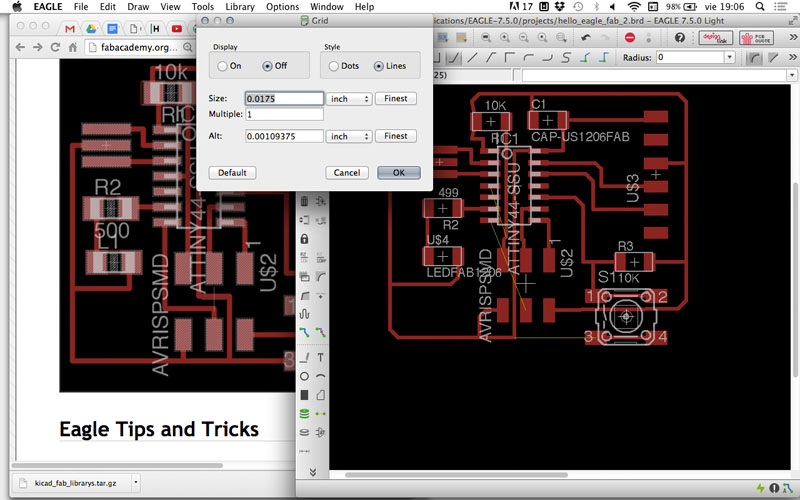This screenshot has height=500, width=800.
Task: Open the download item options arrow in Chrome
Action: click(x=136, y=482)
